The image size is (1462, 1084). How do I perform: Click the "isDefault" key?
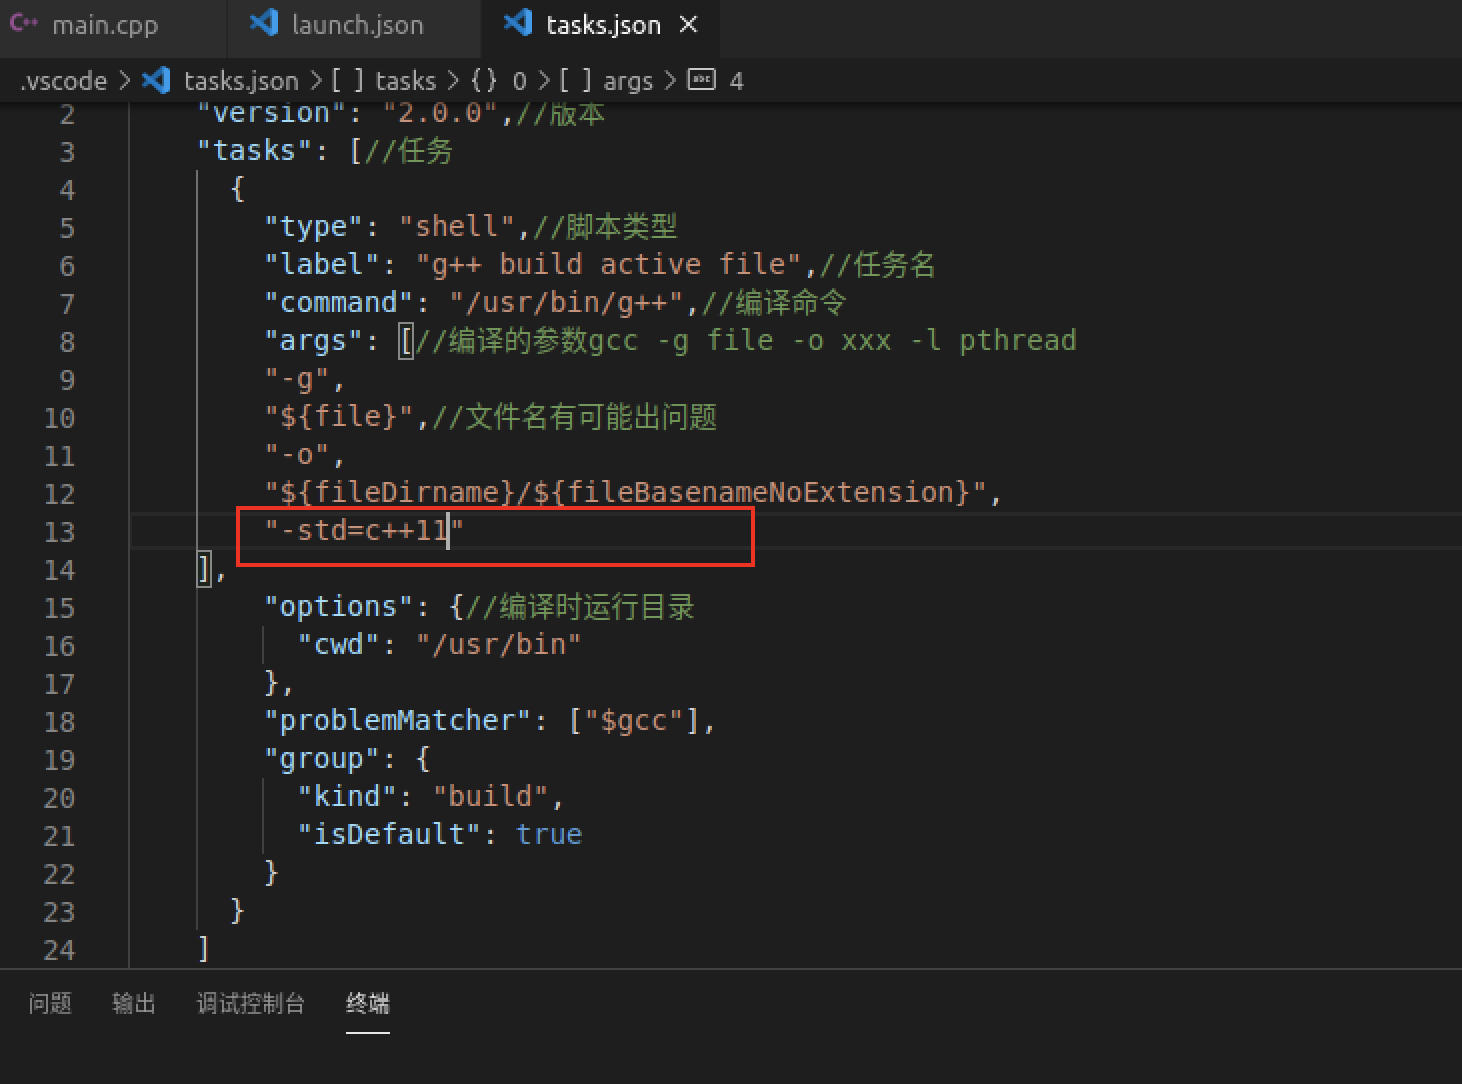click(389, 834)
